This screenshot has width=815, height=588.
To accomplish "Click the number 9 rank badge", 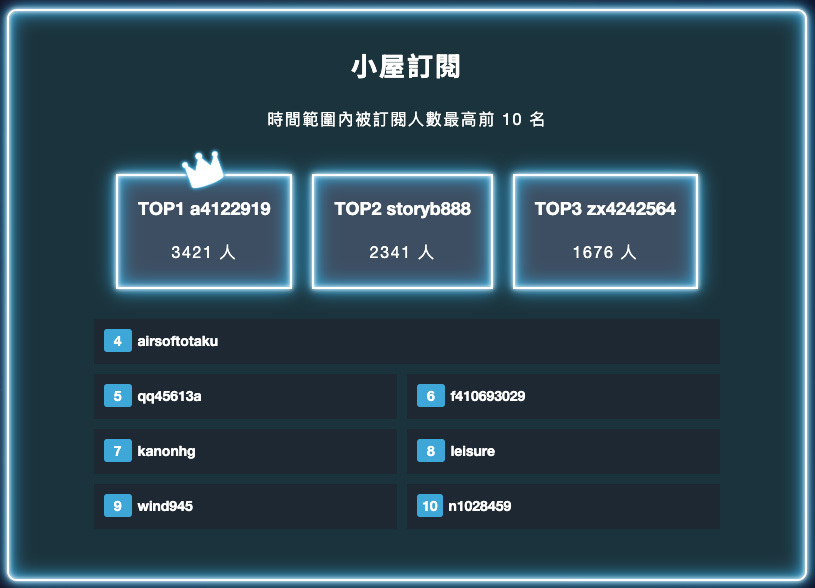I will 117,506.
